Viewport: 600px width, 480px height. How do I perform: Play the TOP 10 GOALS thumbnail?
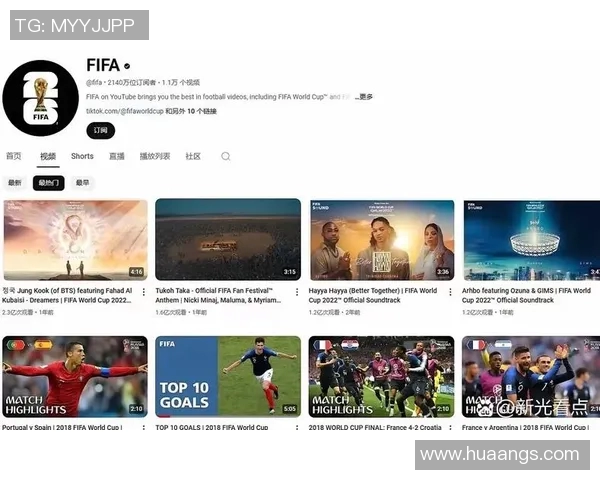click(x=228, y=377)
